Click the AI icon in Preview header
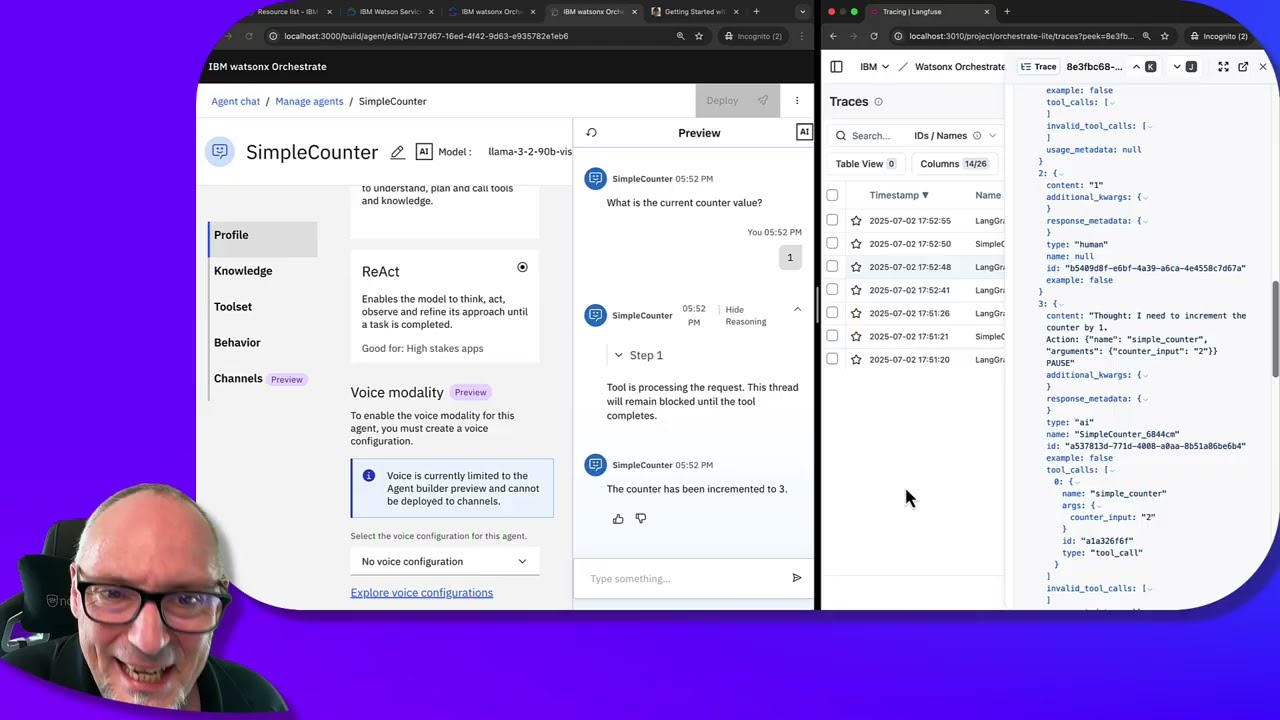1280x720 pixels. [804, 133]
